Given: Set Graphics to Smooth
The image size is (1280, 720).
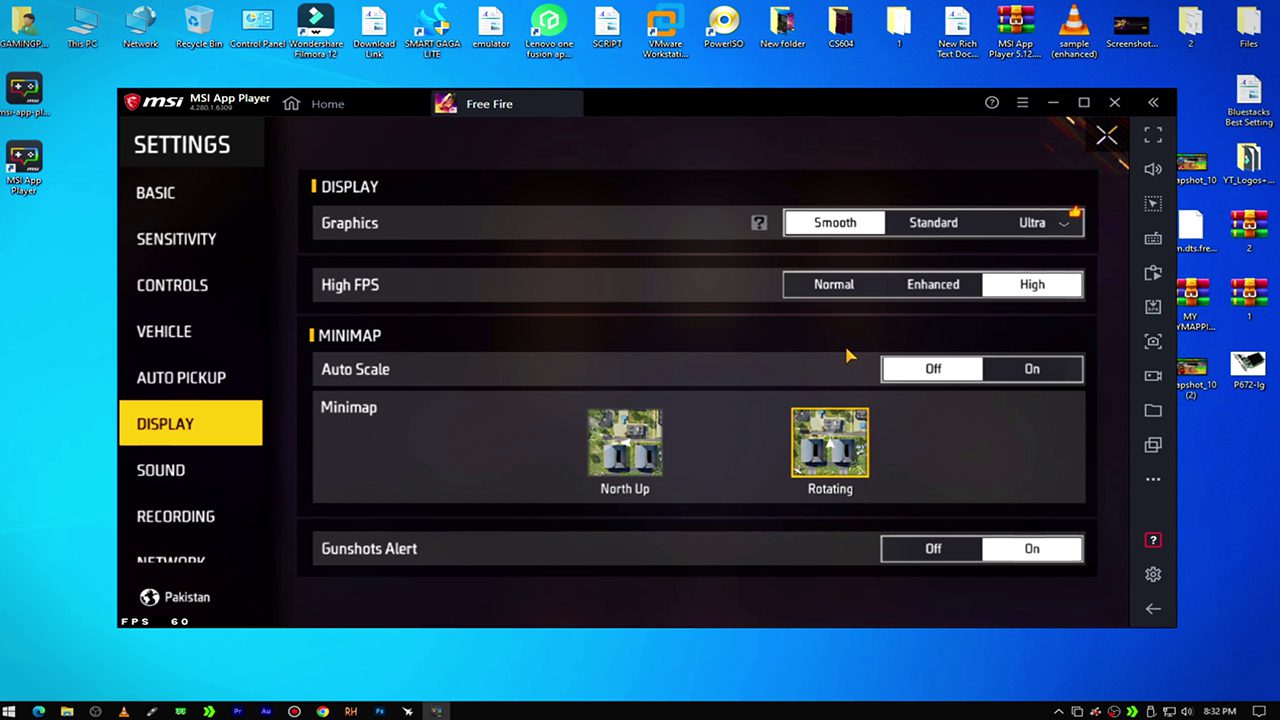Looking at the screenshot, I should [x=835, y=223].
